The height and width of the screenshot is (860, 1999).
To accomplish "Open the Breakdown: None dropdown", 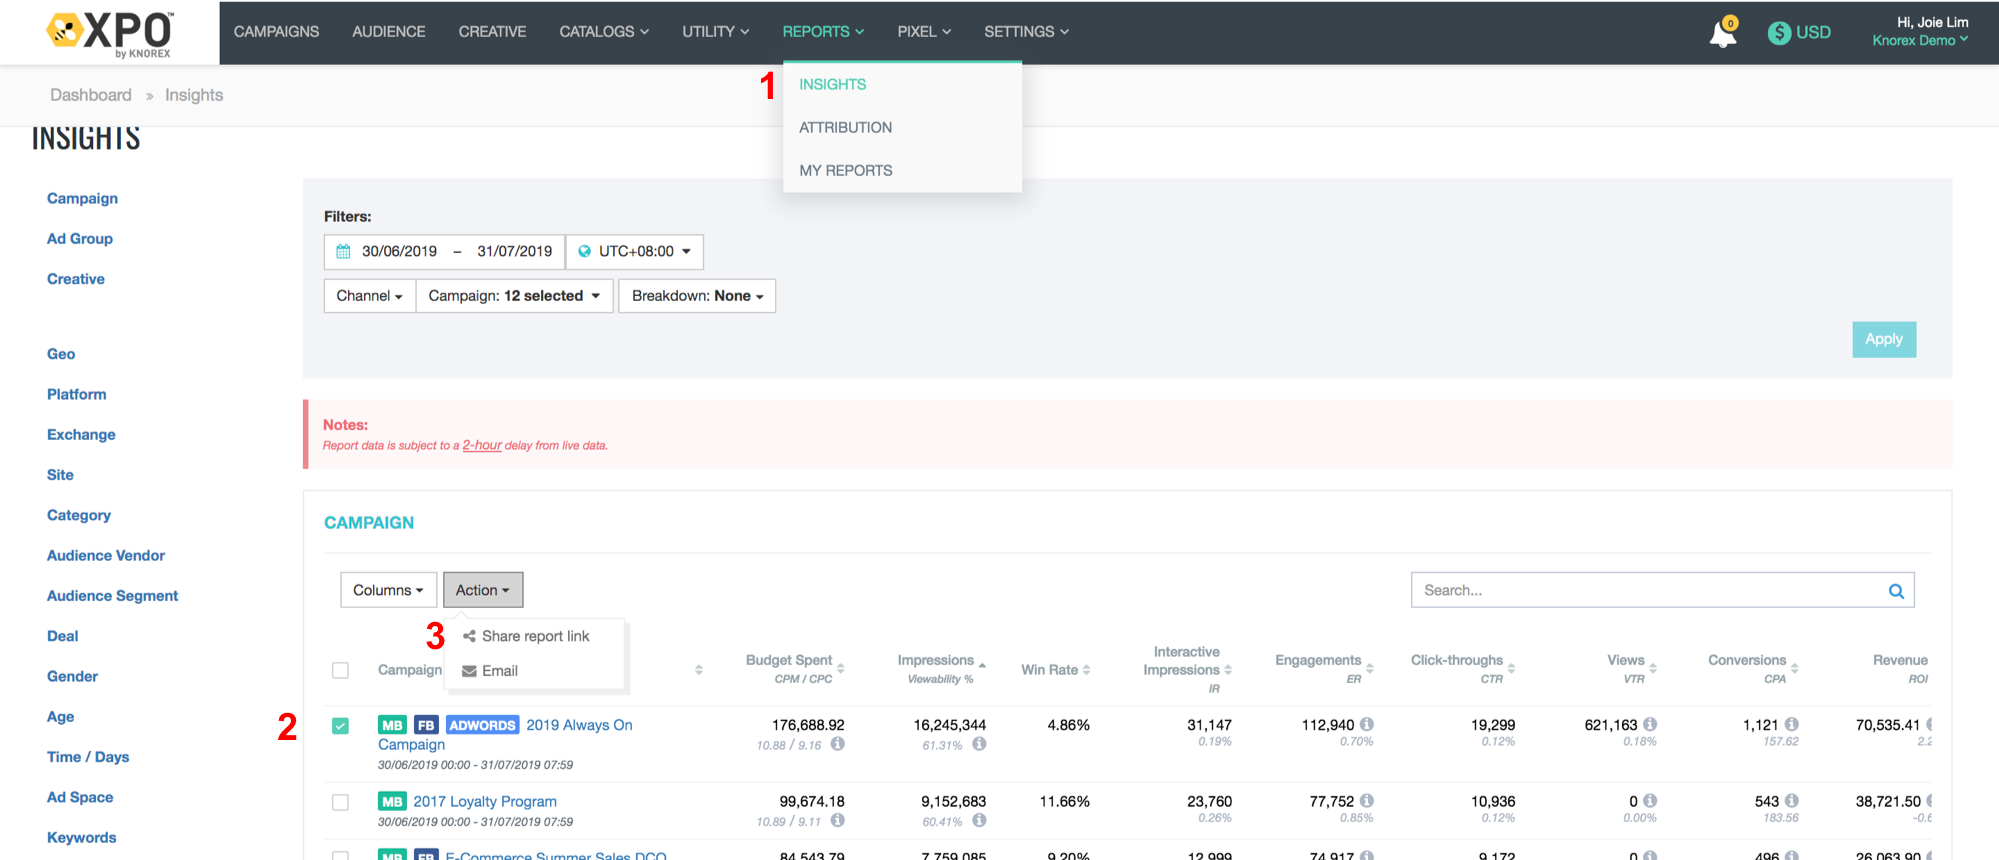I will point(697,296).
